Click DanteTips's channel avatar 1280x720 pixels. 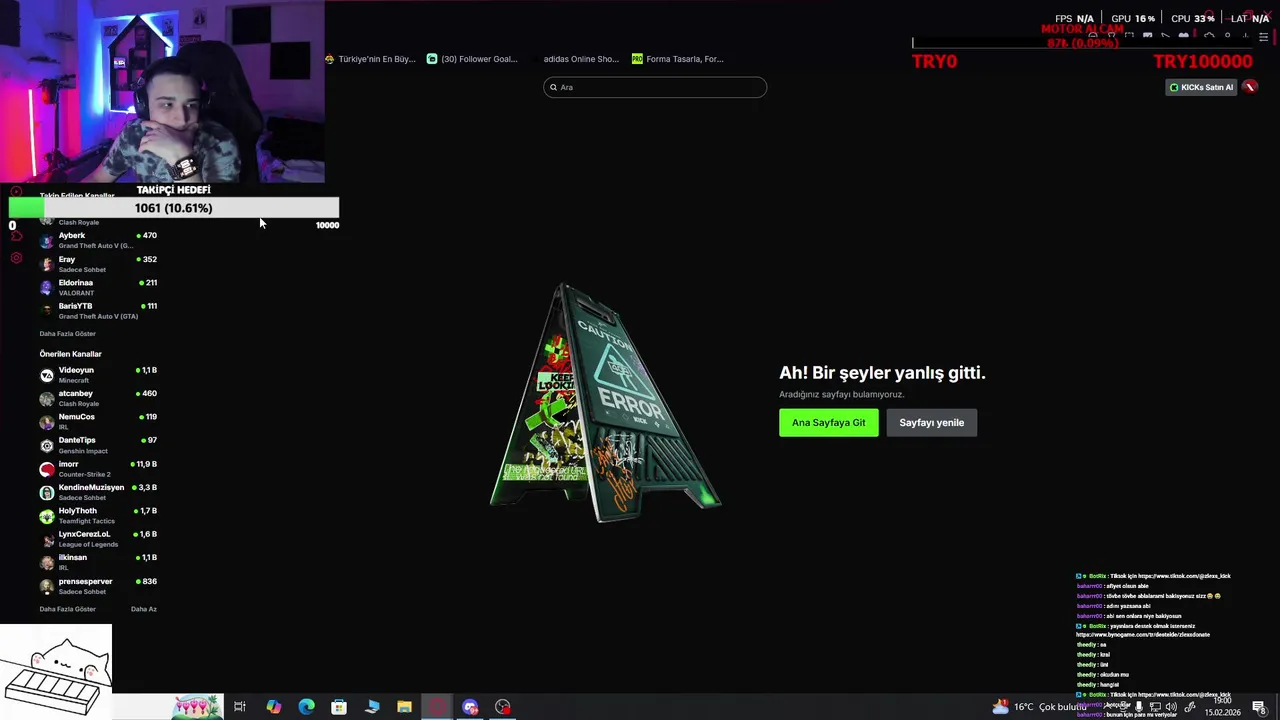click(x=46, y=445)
